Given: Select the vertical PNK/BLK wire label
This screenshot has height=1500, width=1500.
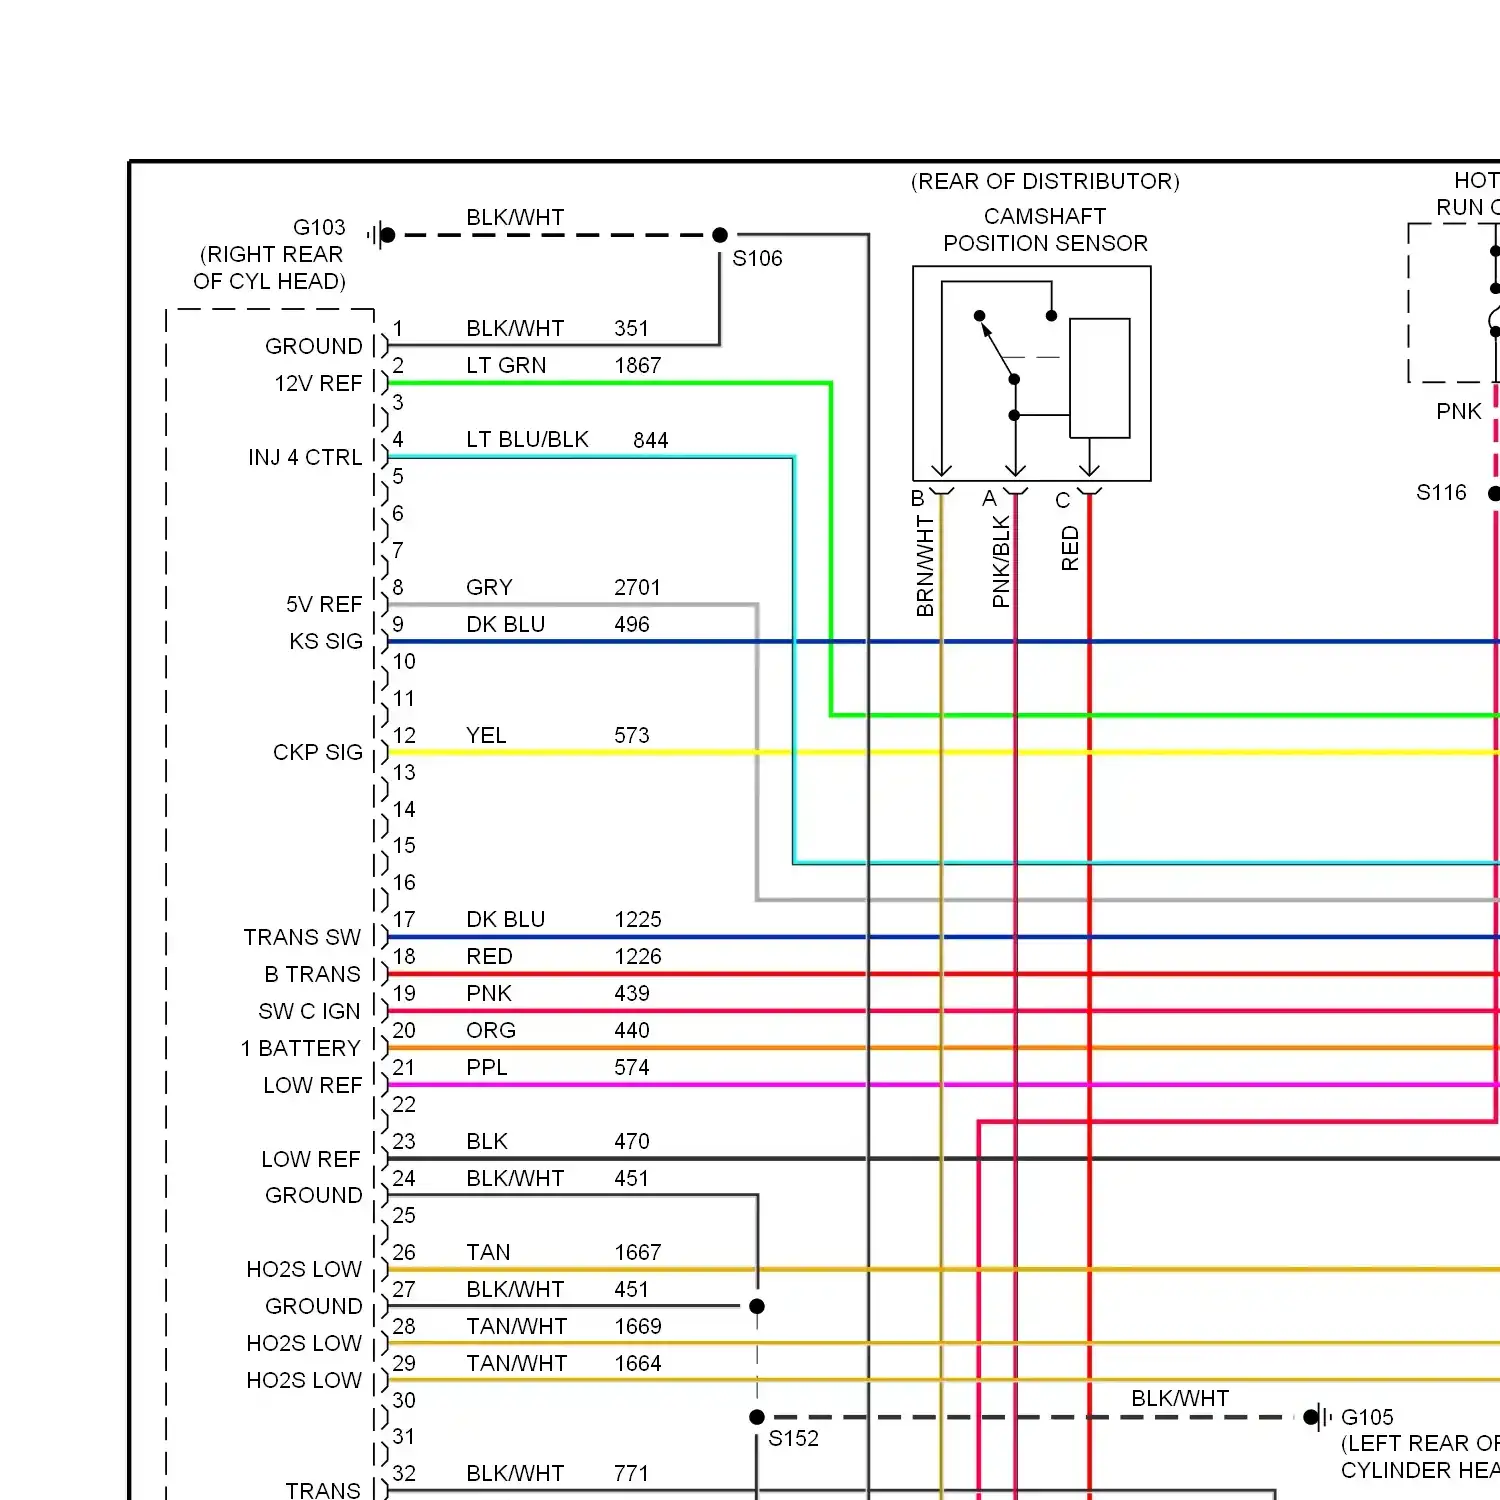Looking at the screenshot, I should 1001,562.
